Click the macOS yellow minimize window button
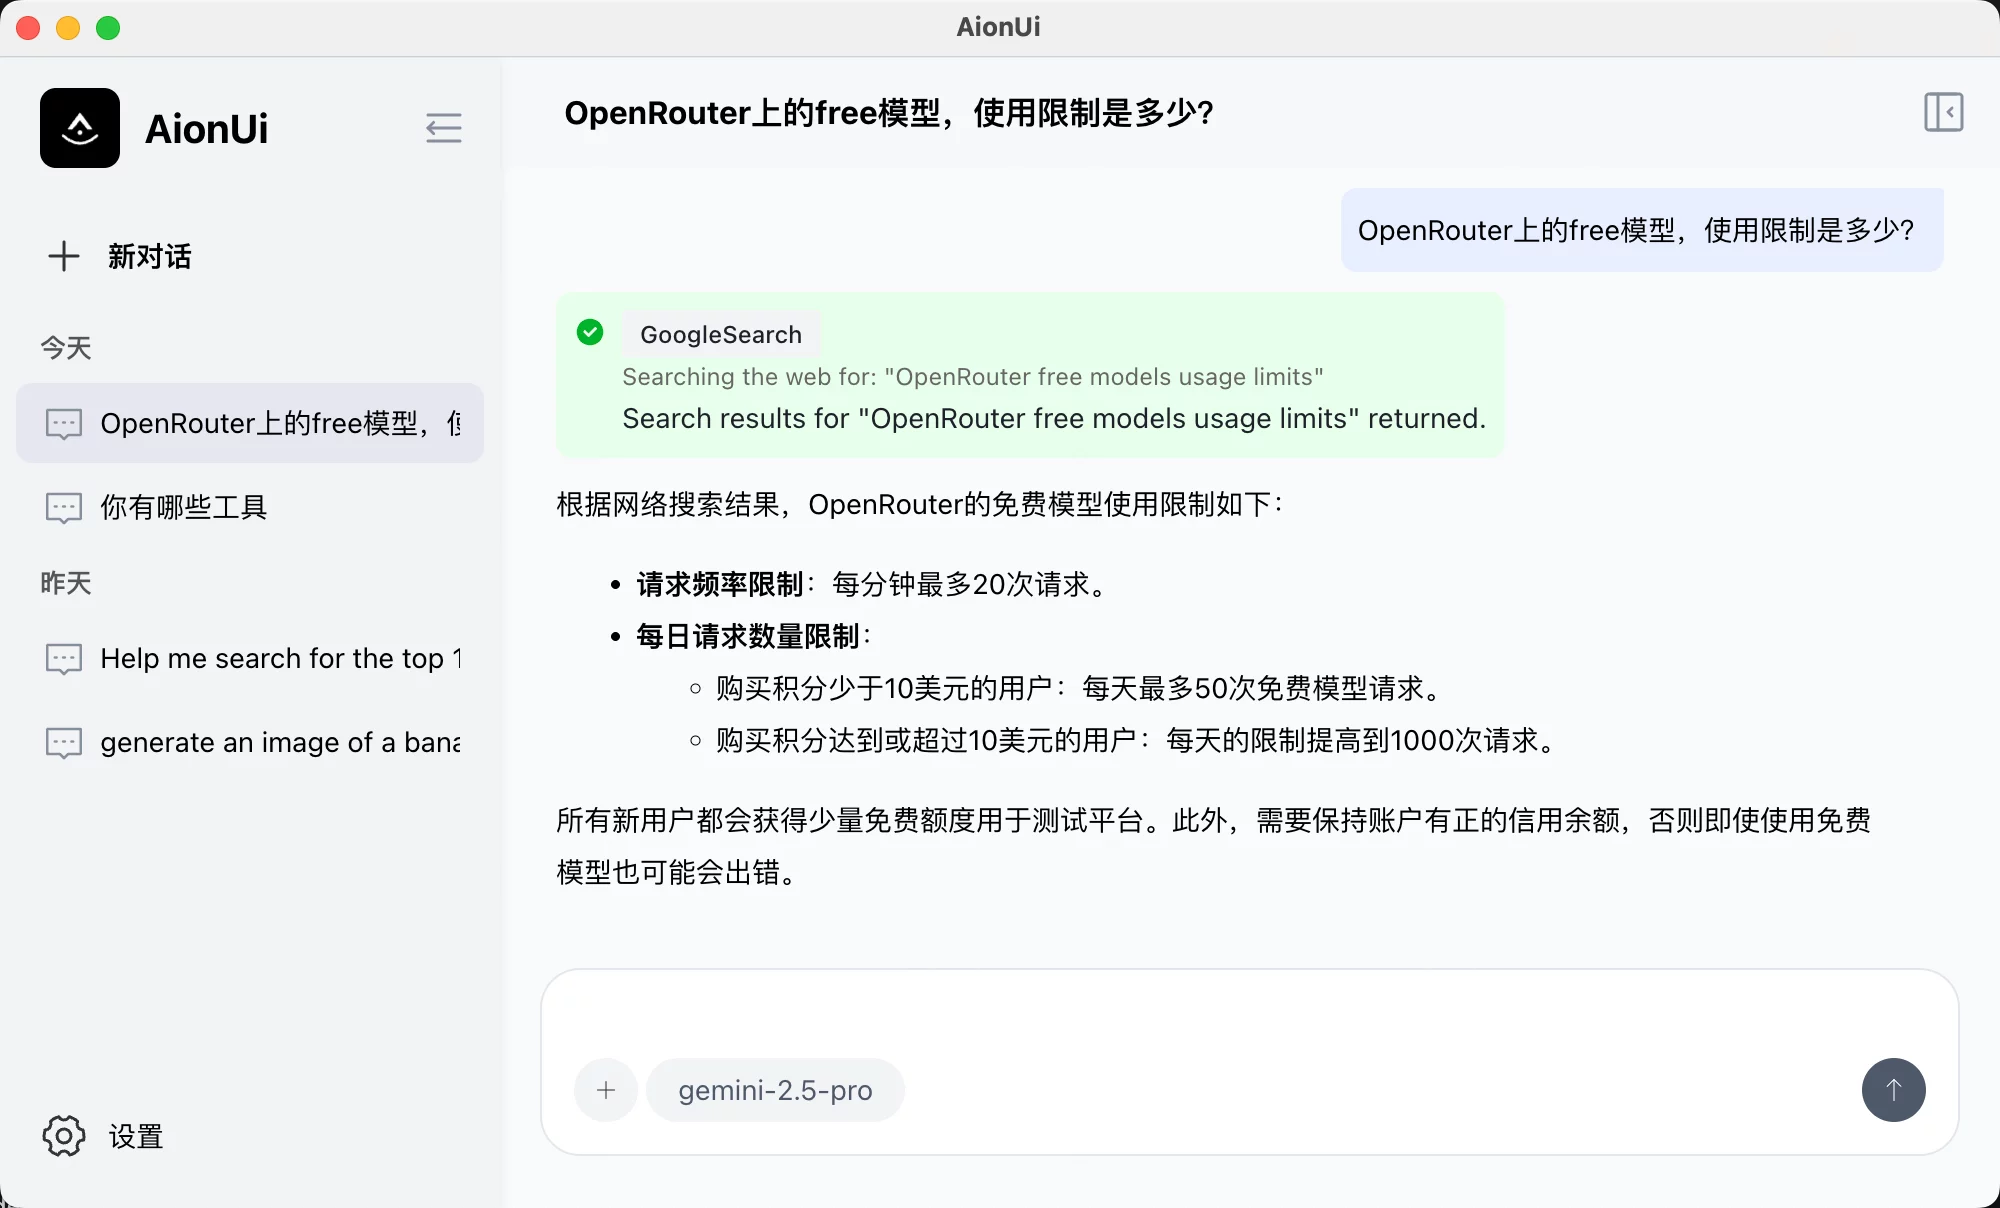Screen dimensions: 2000x1208 pos(68,28)
